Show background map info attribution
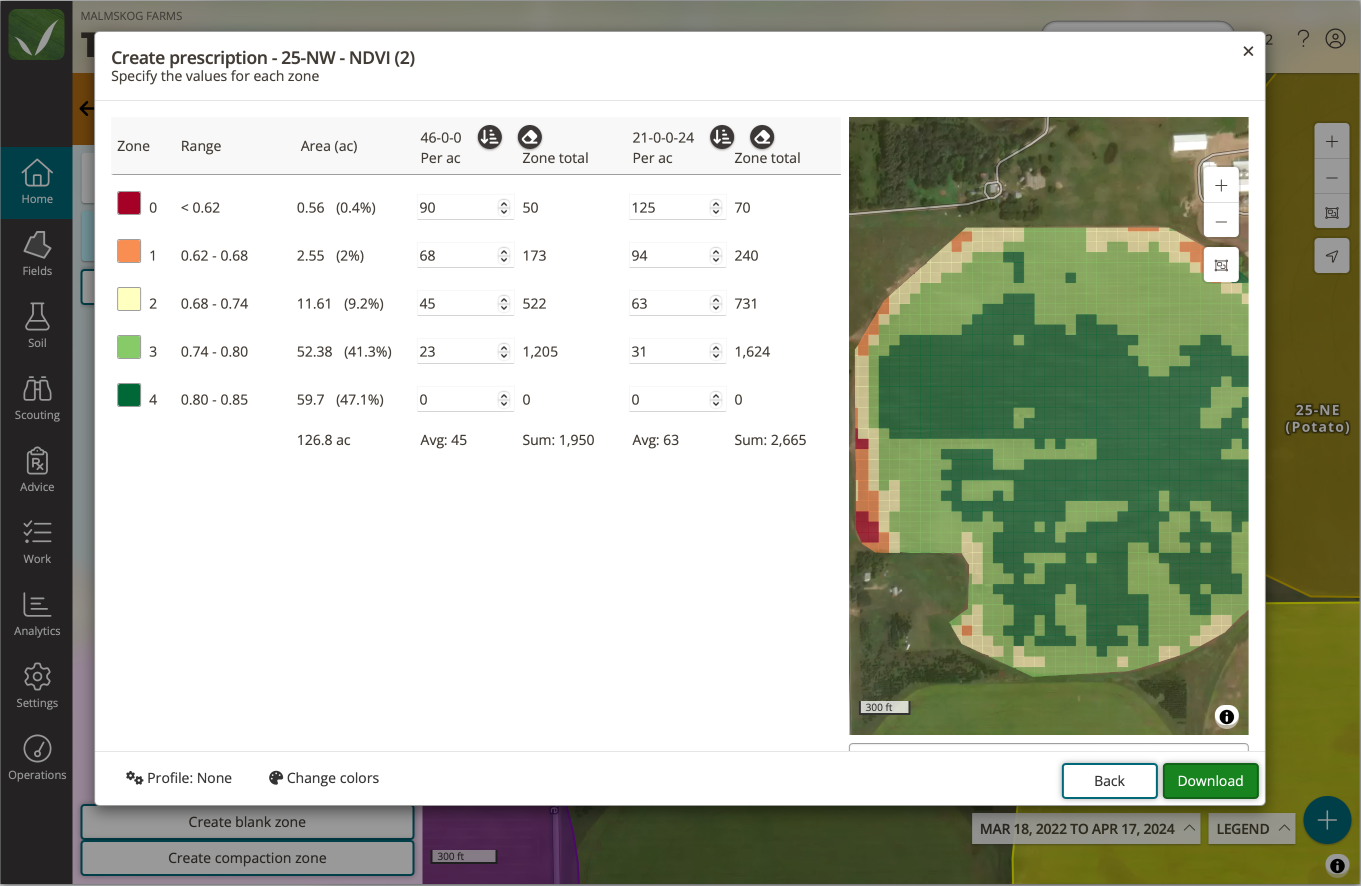The width and height of the screenshot is (1361, 886). click(x=1337, y=865)
